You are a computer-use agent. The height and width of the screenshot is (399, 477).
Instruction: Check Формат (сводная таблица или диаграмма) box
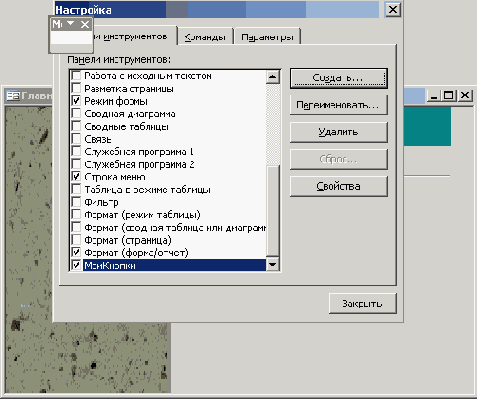(x=76, y=227)
